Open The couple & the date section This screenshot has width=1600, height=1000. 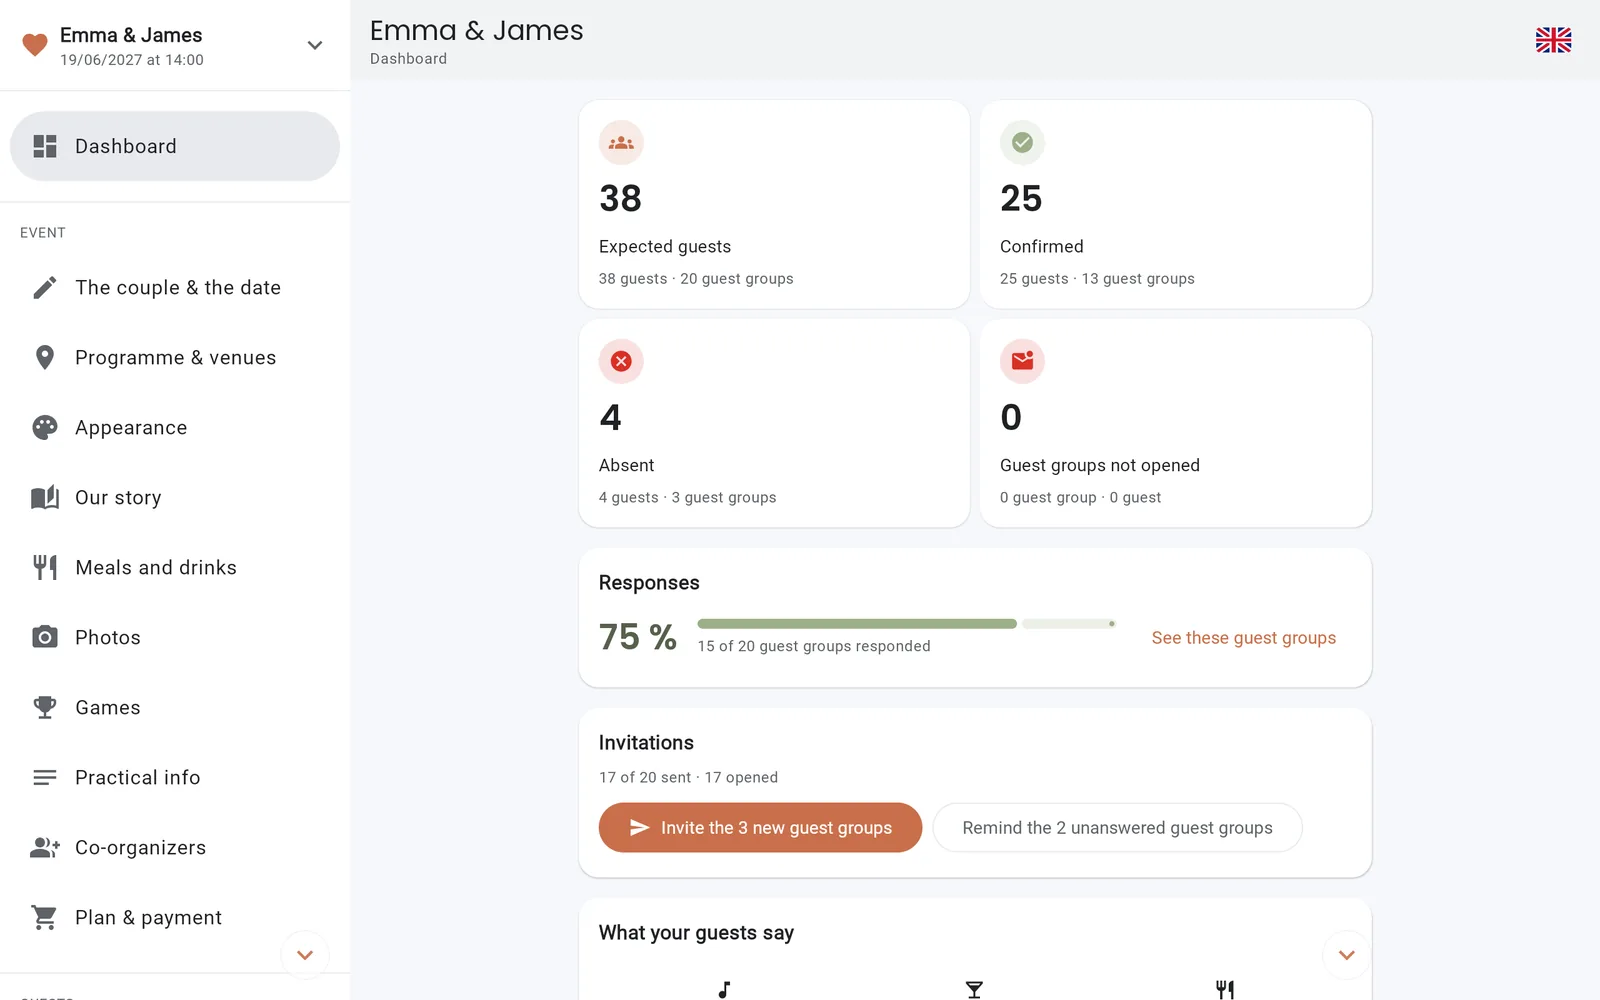coord(175,288)
